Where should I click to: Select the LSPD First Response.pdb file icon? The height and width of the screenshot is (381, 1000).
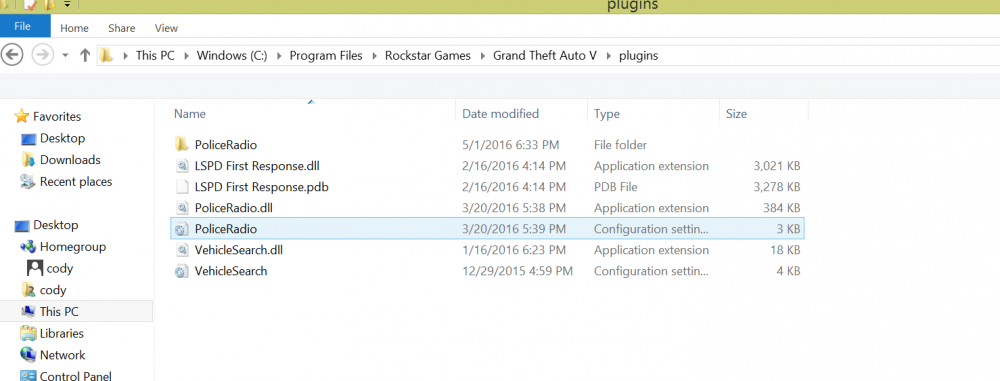(182, 187)
